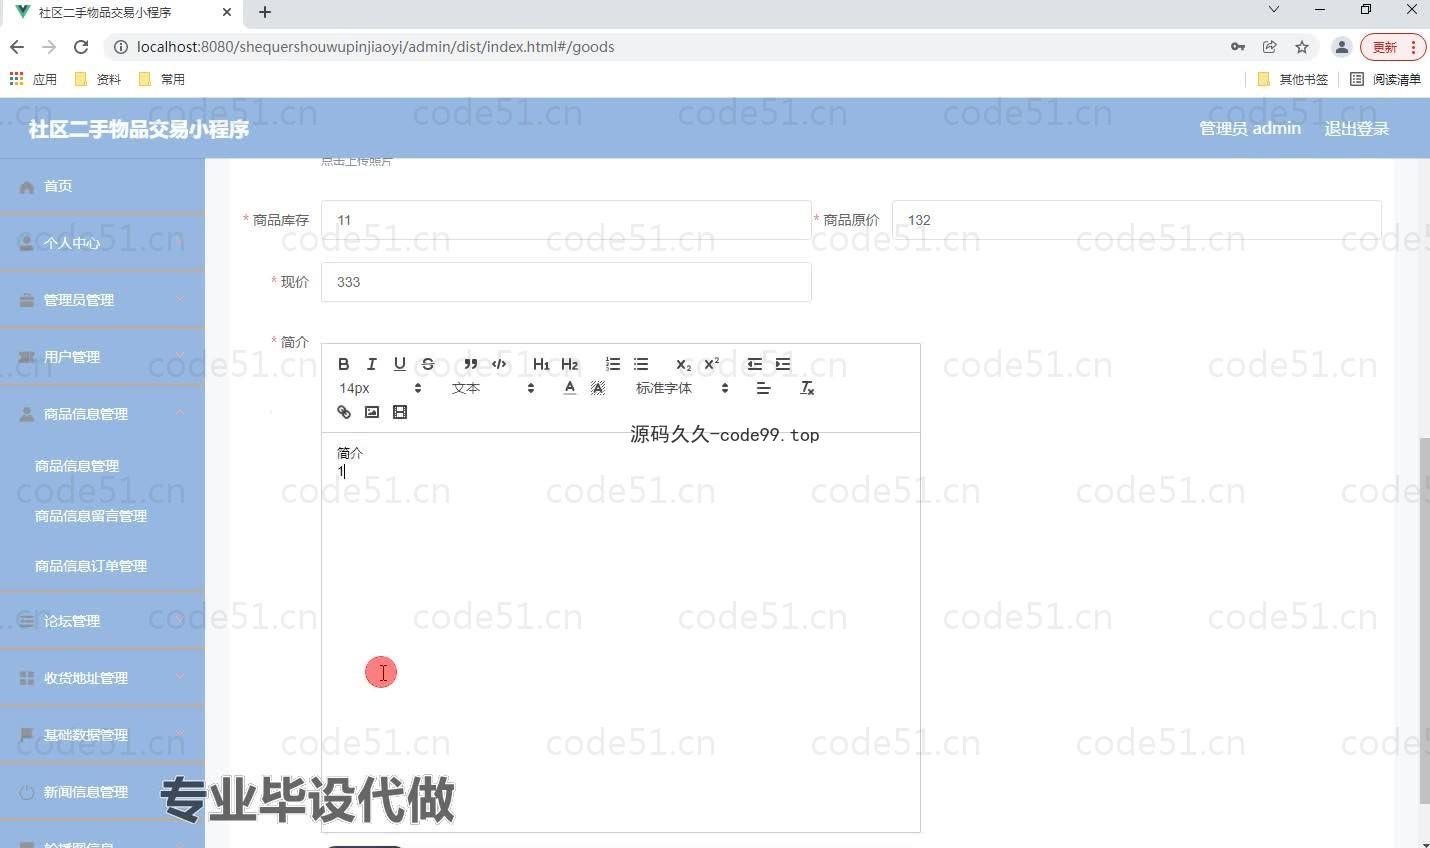Apply subscript formatting
The image size is (1430, 848).
point(684,364)
